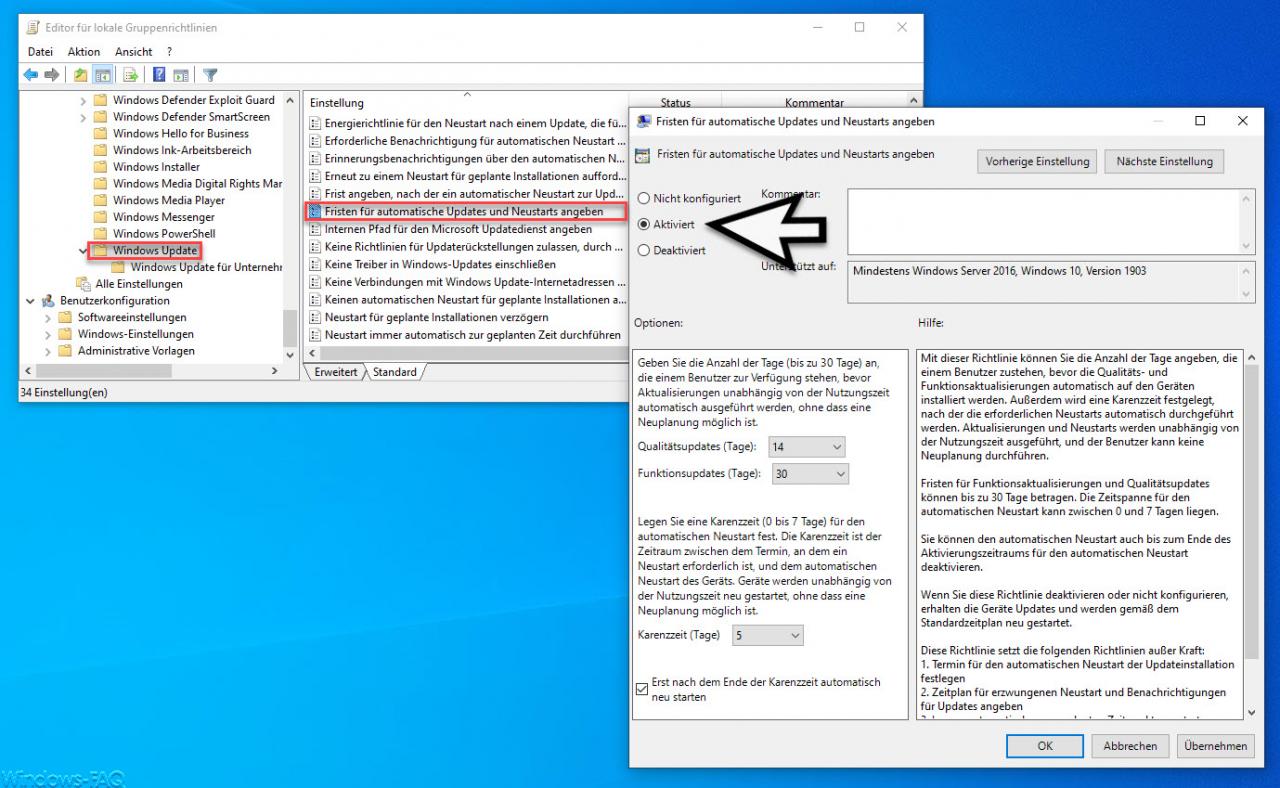Open the ? help menu
Image resolution: width=1280 pixels, height=788 pixels.
click(x=170, y=52)
